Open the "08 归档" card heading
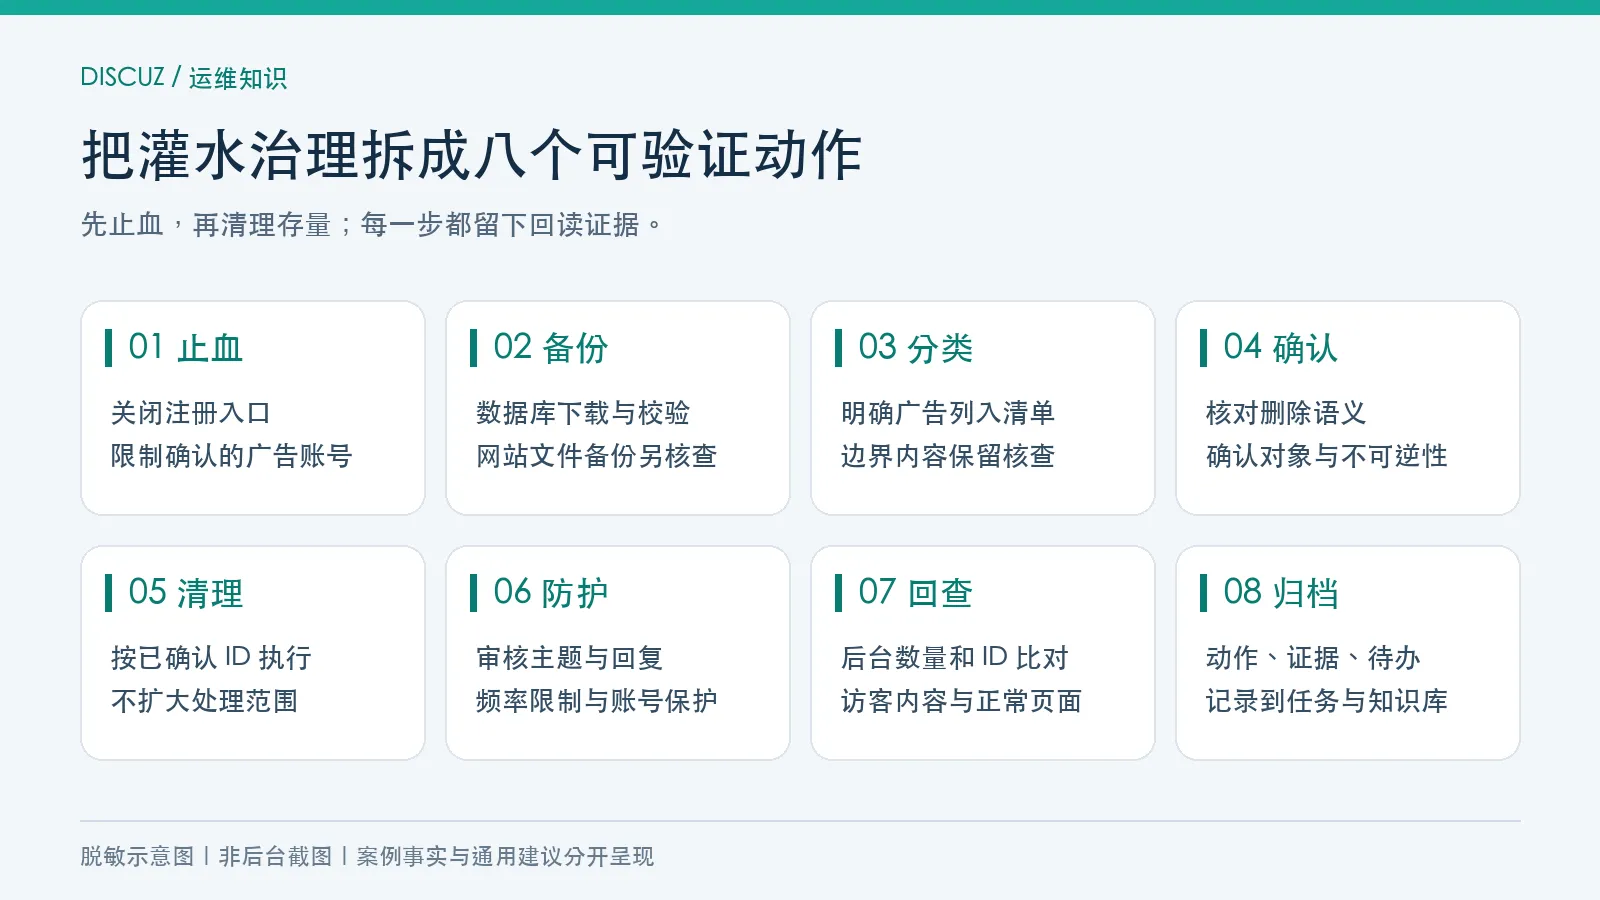This screenshot has height=900, width=1600. pyautogui.click(x=1281, y=593)
